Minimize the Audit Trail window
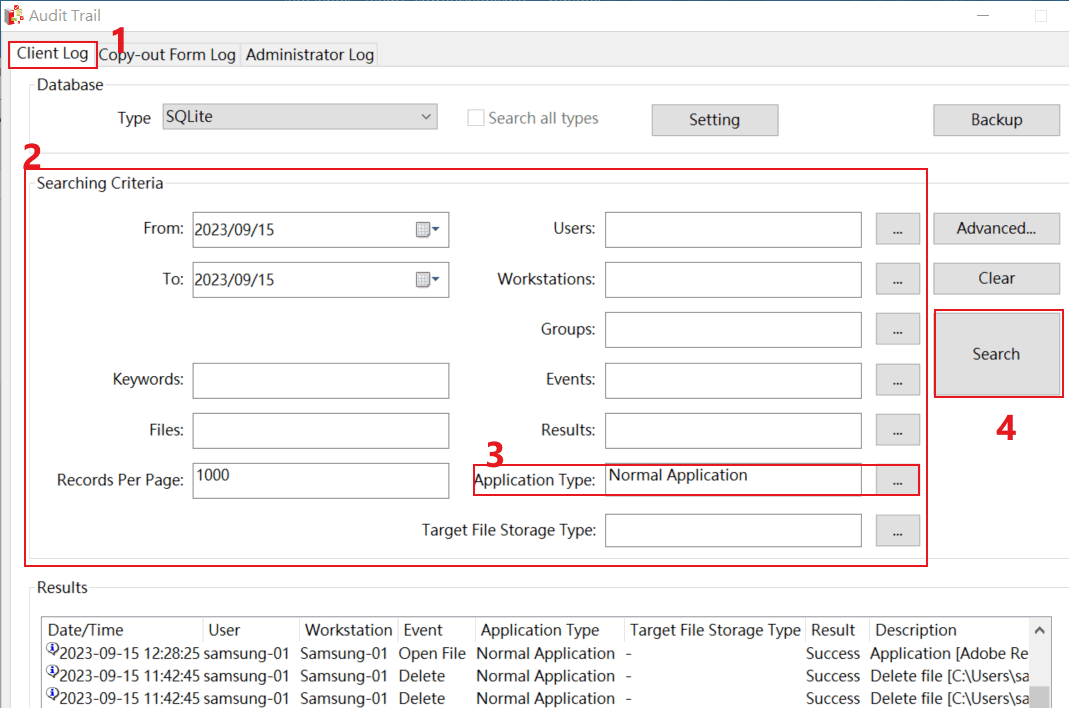Screen dimensions: 1069x708 tap(983, 15)
